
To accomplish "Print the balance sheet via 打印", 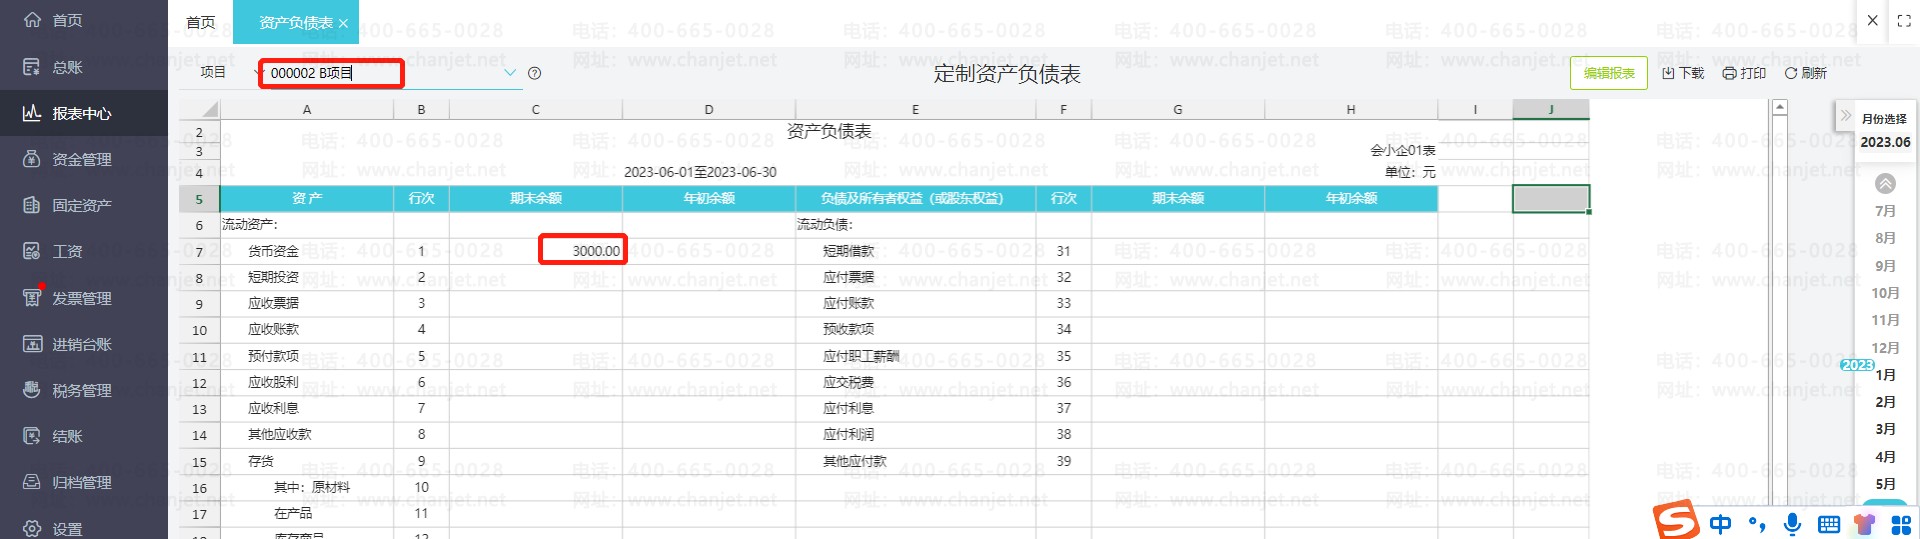I will tap(1744, 73).
